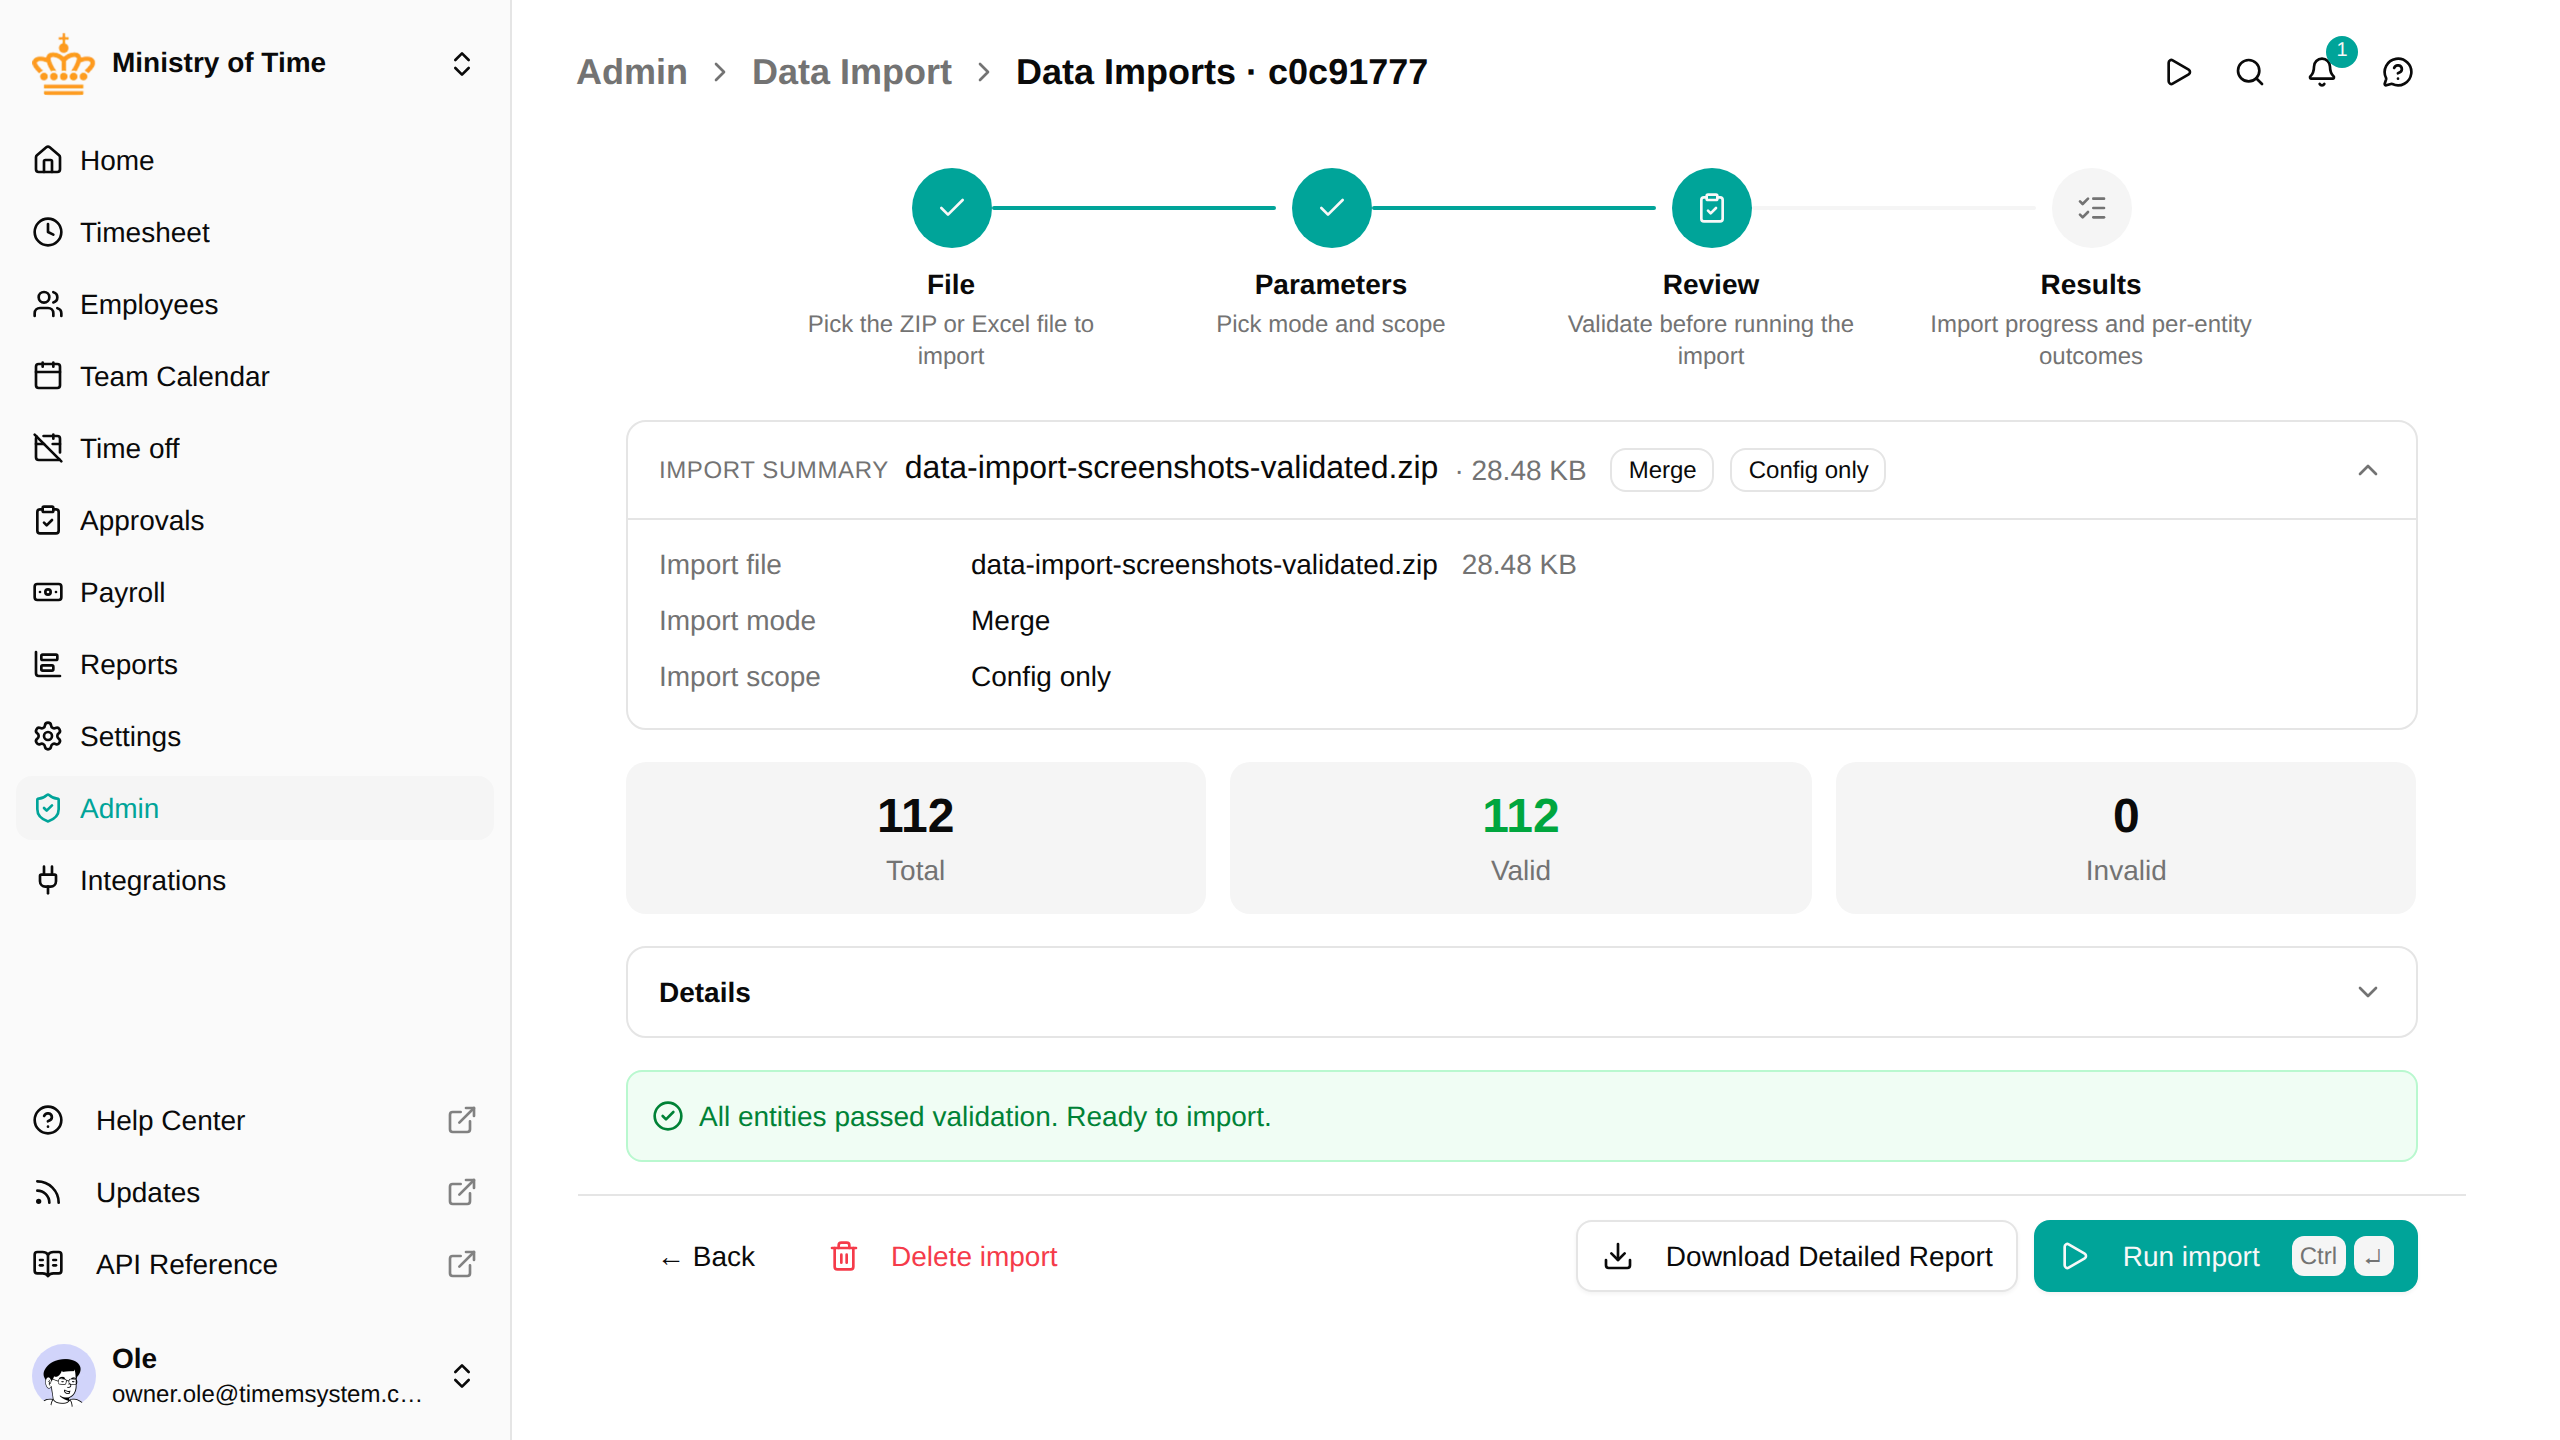Open Timesheet in the sidebar
This screenshot has width=2560, height=1440.
coord(256,232)
